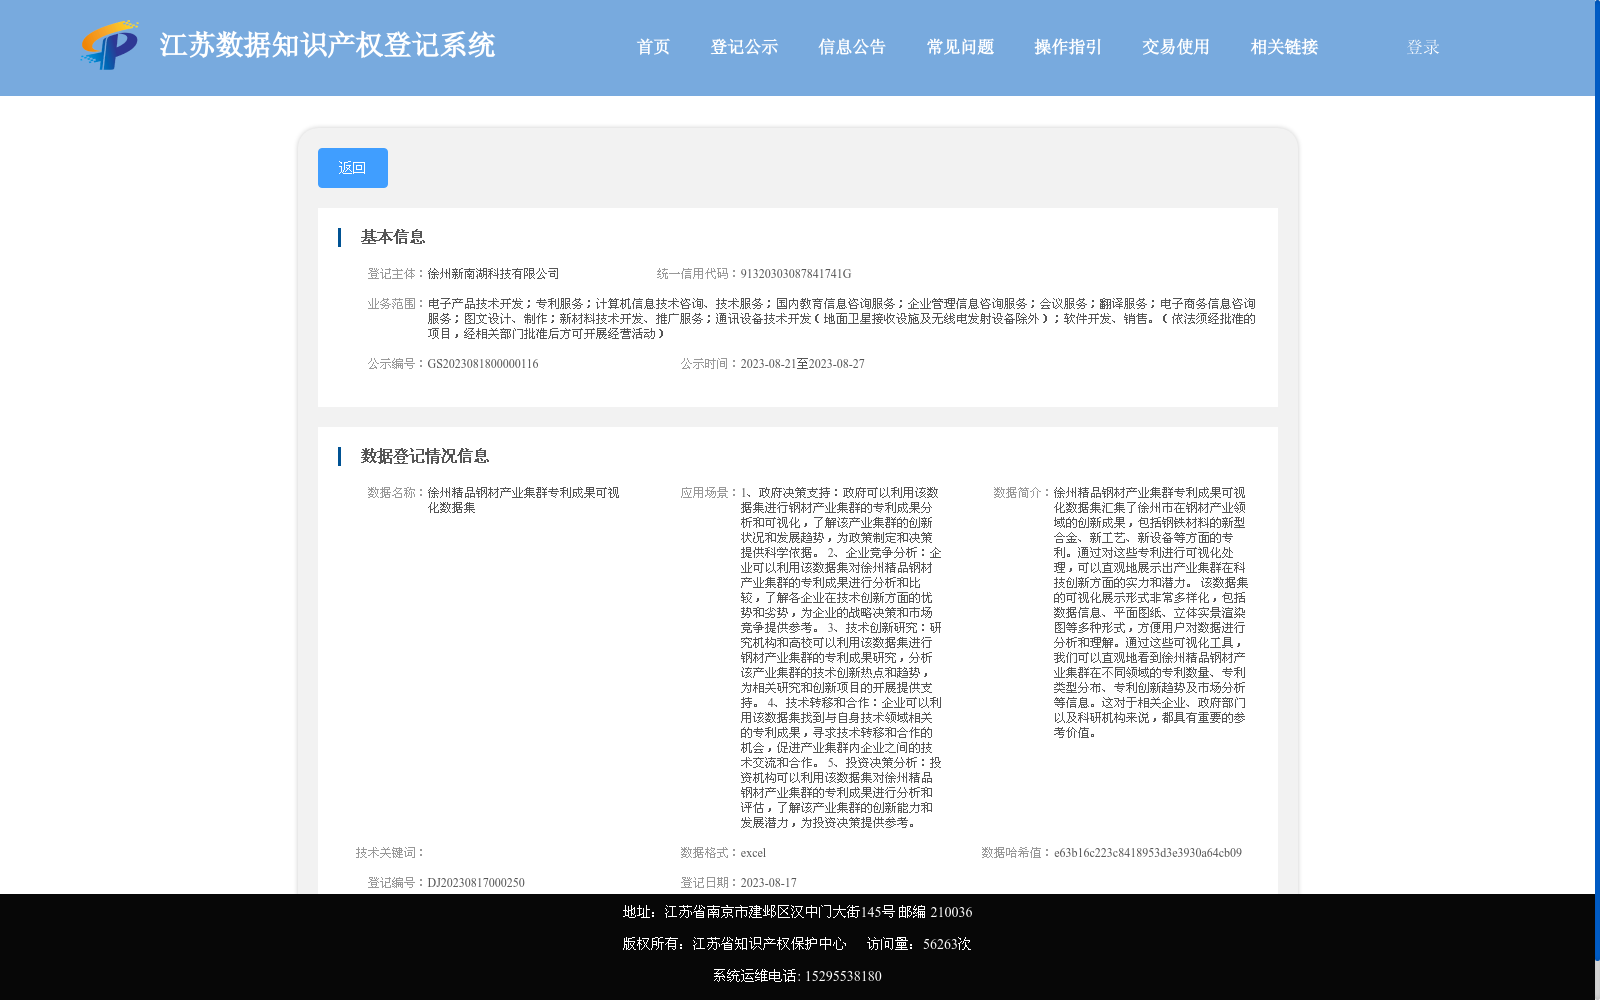Select the 数据登记情况信息 section heading
The image size is (1600, 1000).
click(x=425, y=456)
